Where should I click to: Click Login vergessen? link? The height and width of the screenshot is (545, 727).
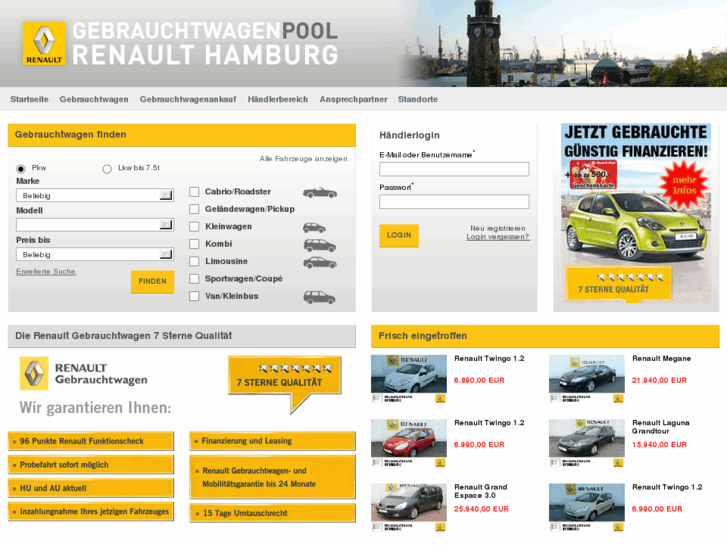(x=497, y=237)
